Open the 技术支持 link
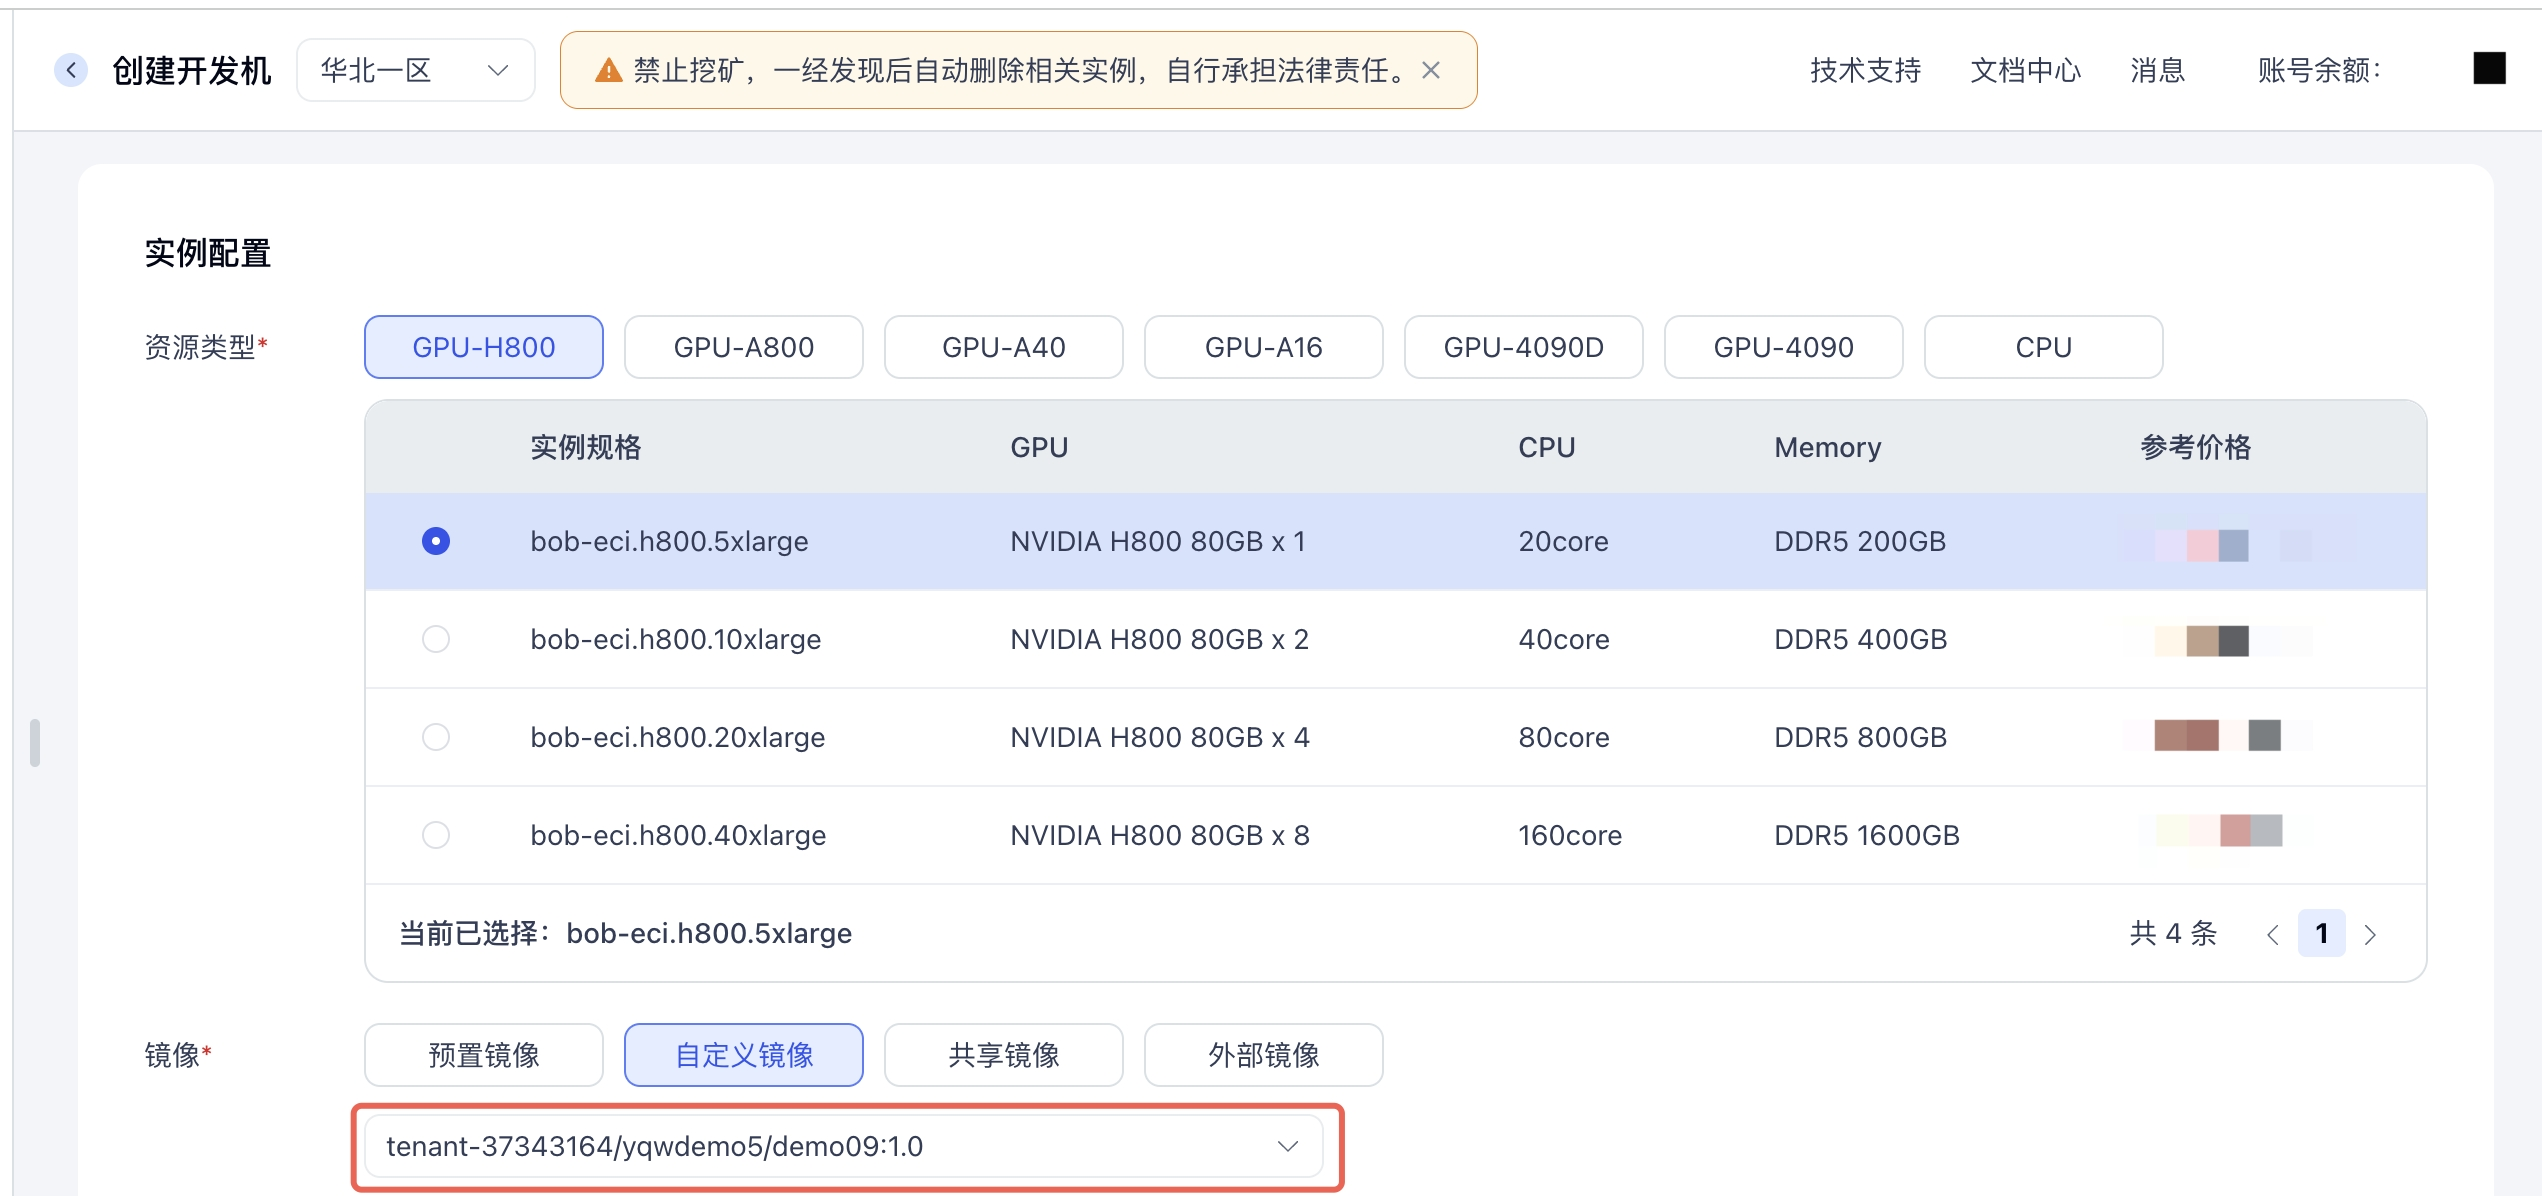This screenshot has width=2542, height=1196. click(x=1865, y=70)
